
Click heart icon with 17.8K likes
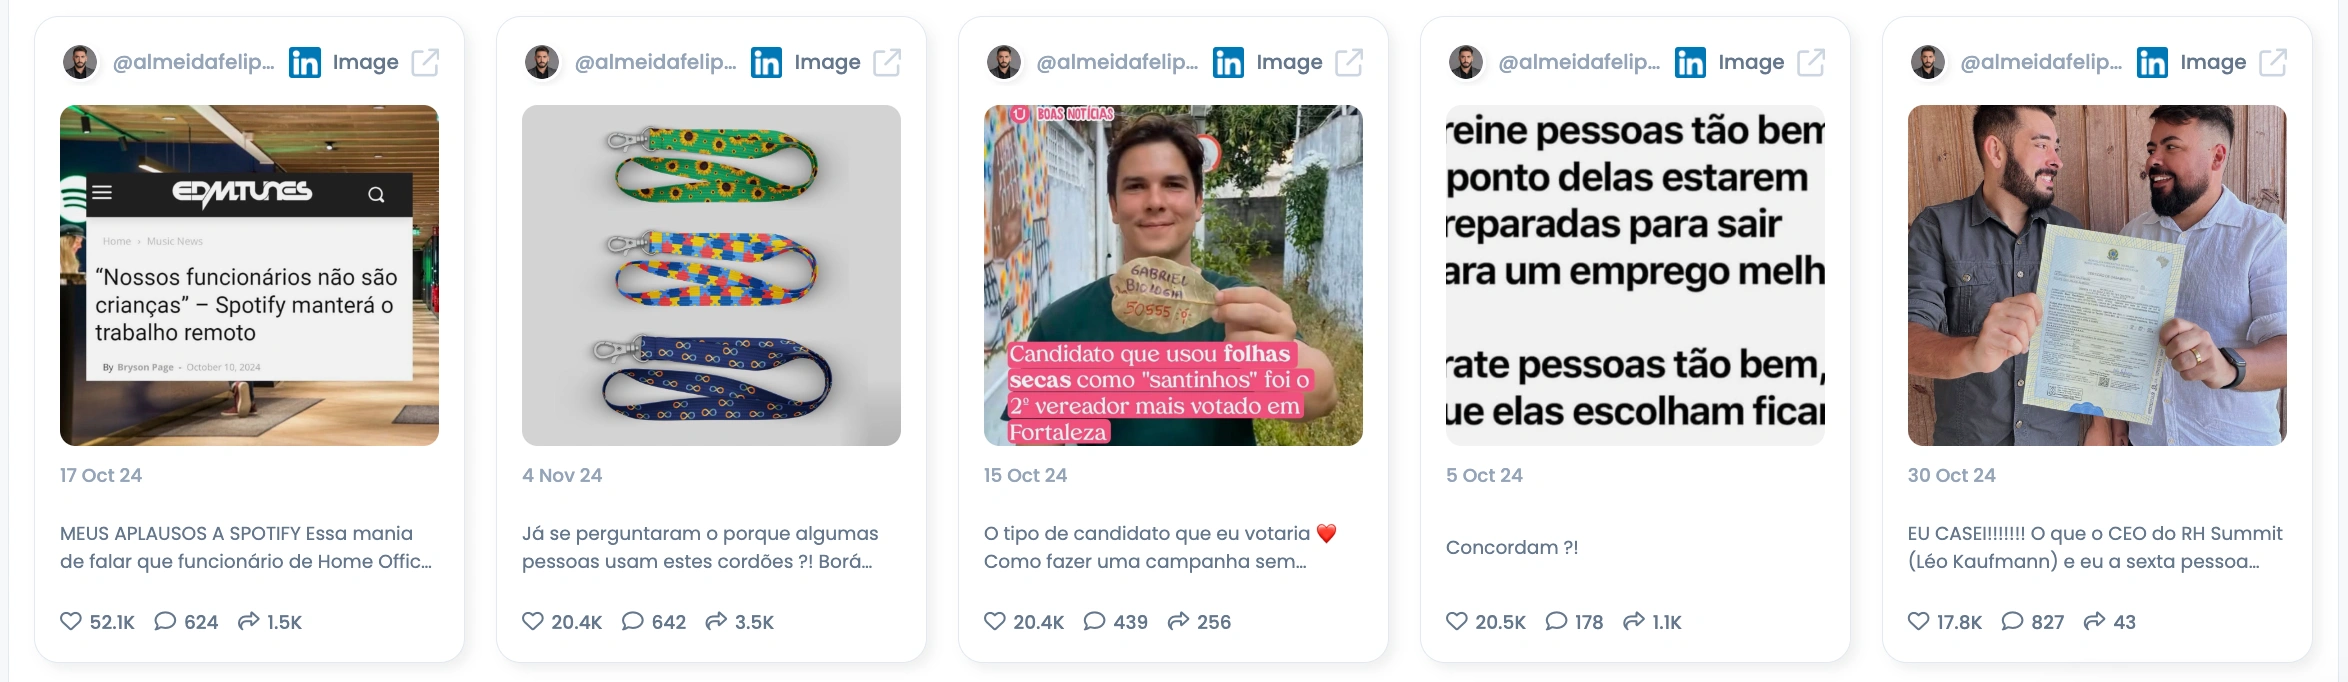pos(1919,621)
